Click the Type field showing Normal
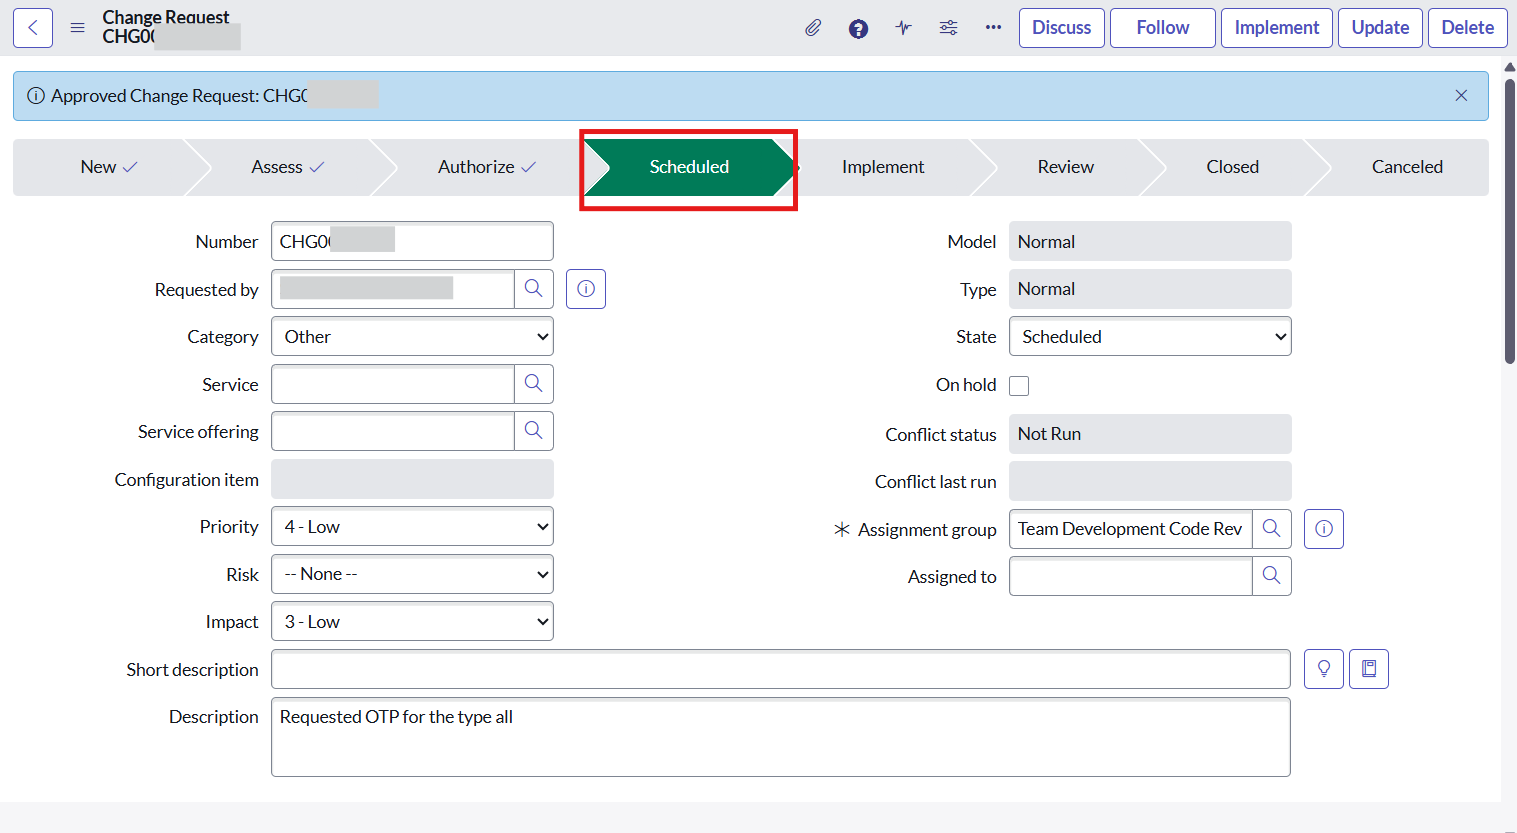This screenshot has width=1517, height=833. tap(1150, 289)
